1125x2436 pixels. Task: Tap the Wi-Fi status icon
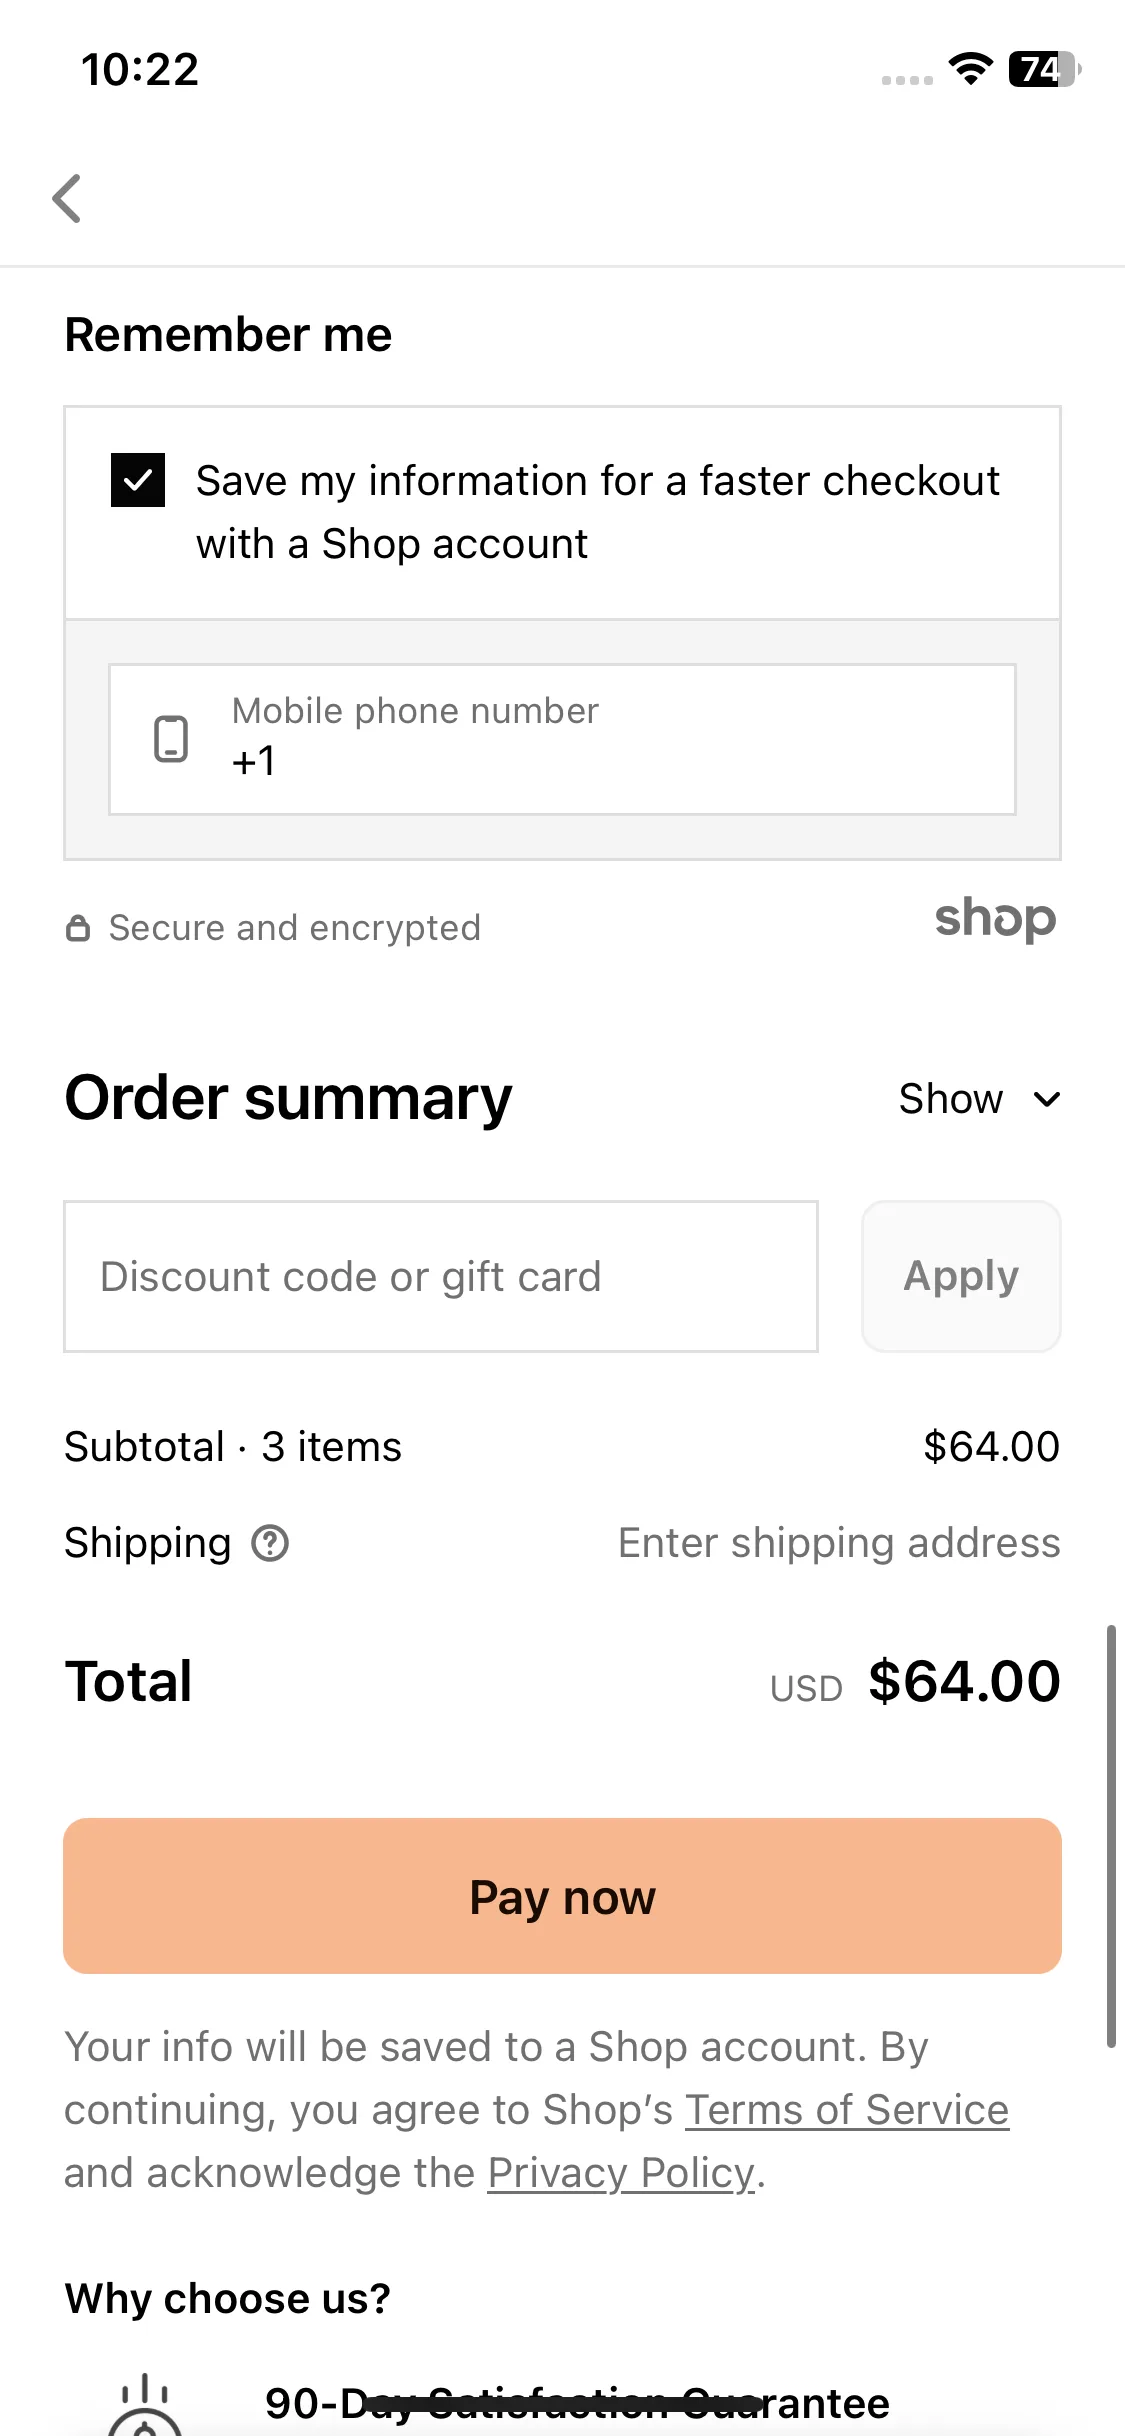click(x=970, y=69)
